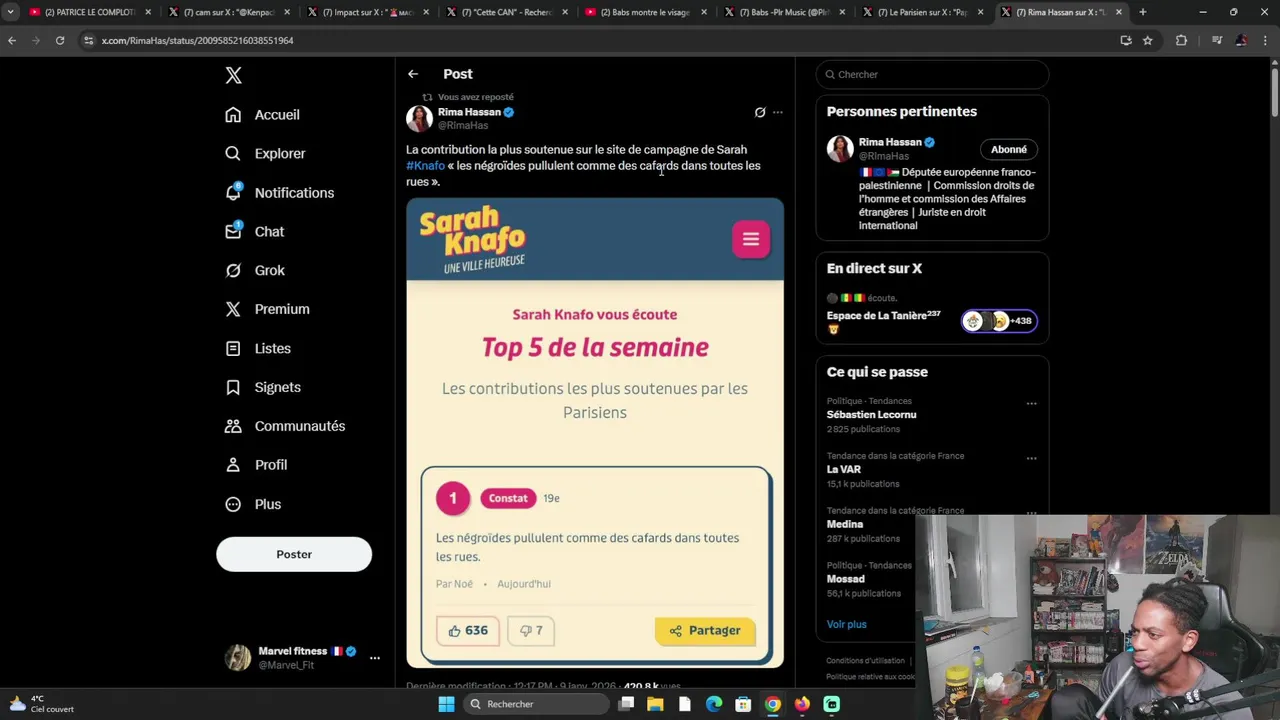Open the Premium X icon in sidebar
Viewport: 1280px width, 720px height.
coord(233,309)
